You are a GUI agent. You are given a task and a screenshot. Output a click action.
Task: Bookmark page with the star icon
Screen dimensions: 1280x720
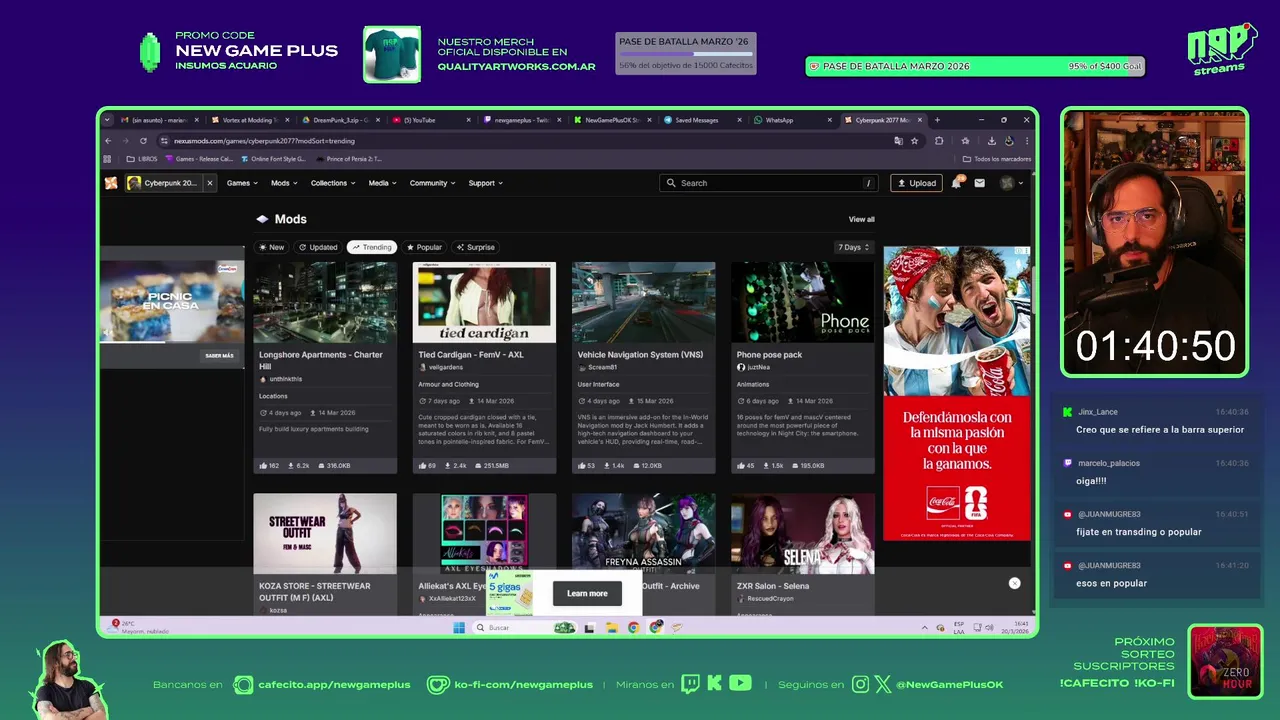[914, 141]
